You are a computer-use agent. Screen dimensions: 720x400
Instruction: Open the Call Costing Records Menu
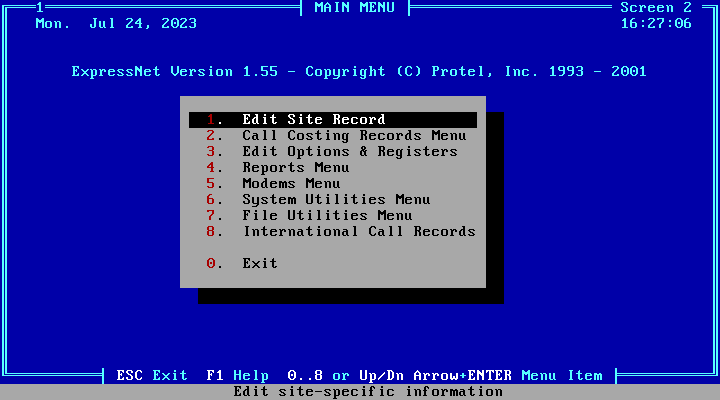[353, 136]
